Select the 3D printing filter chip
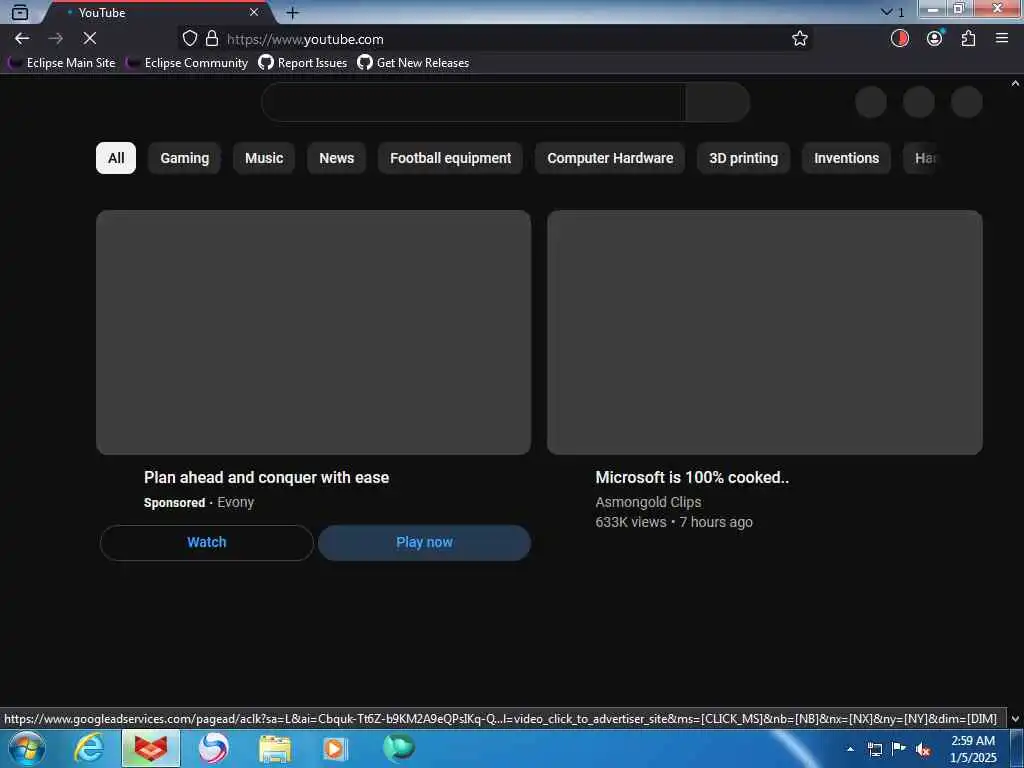The image size is (1024, 768). click(x=743, y=158)
